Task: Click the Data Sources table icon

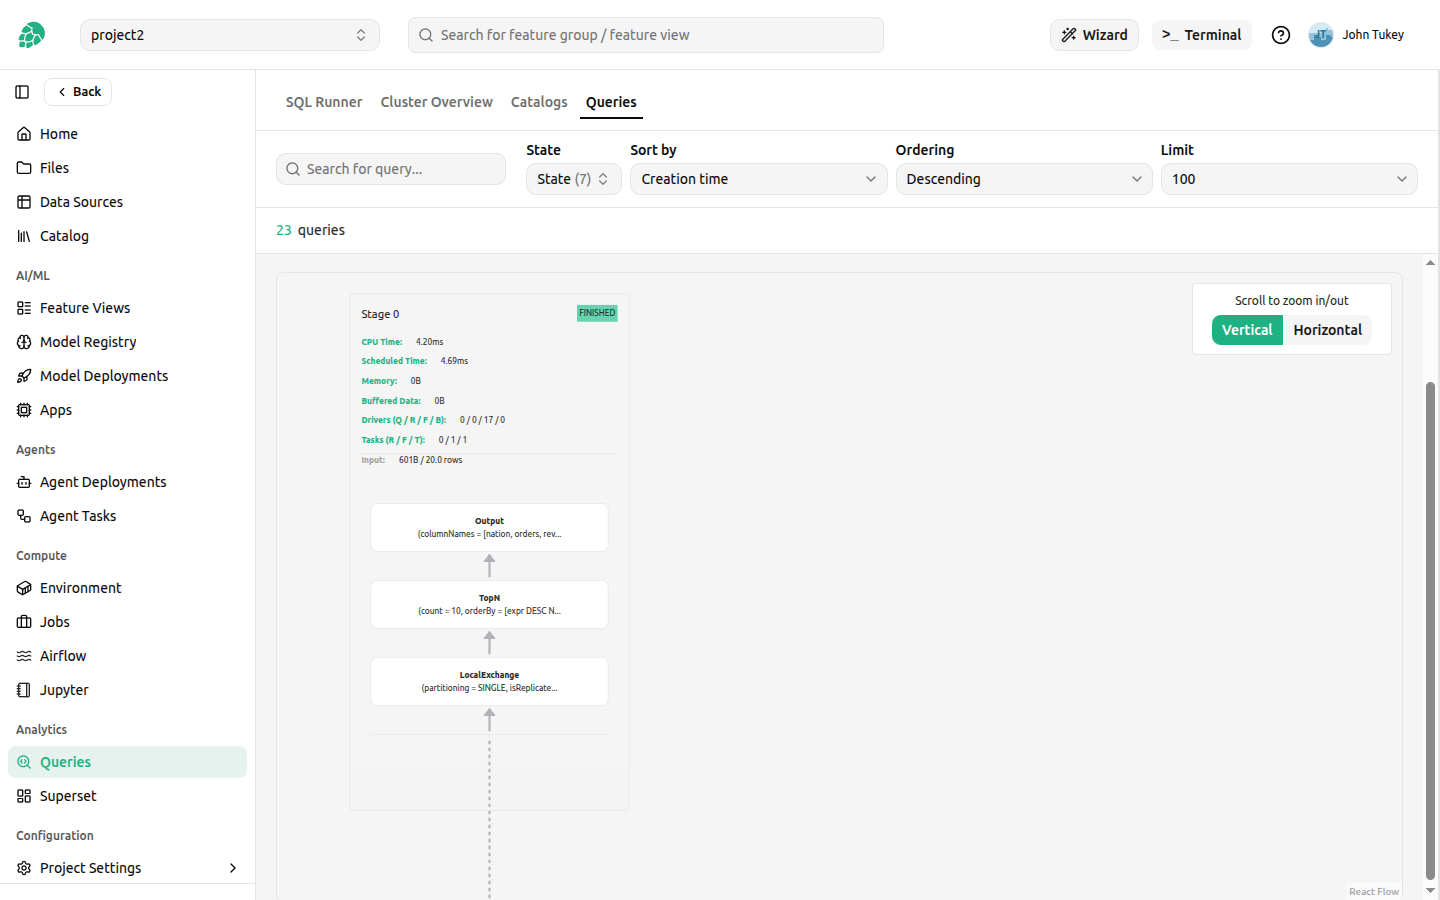Action: pos(24,202)
